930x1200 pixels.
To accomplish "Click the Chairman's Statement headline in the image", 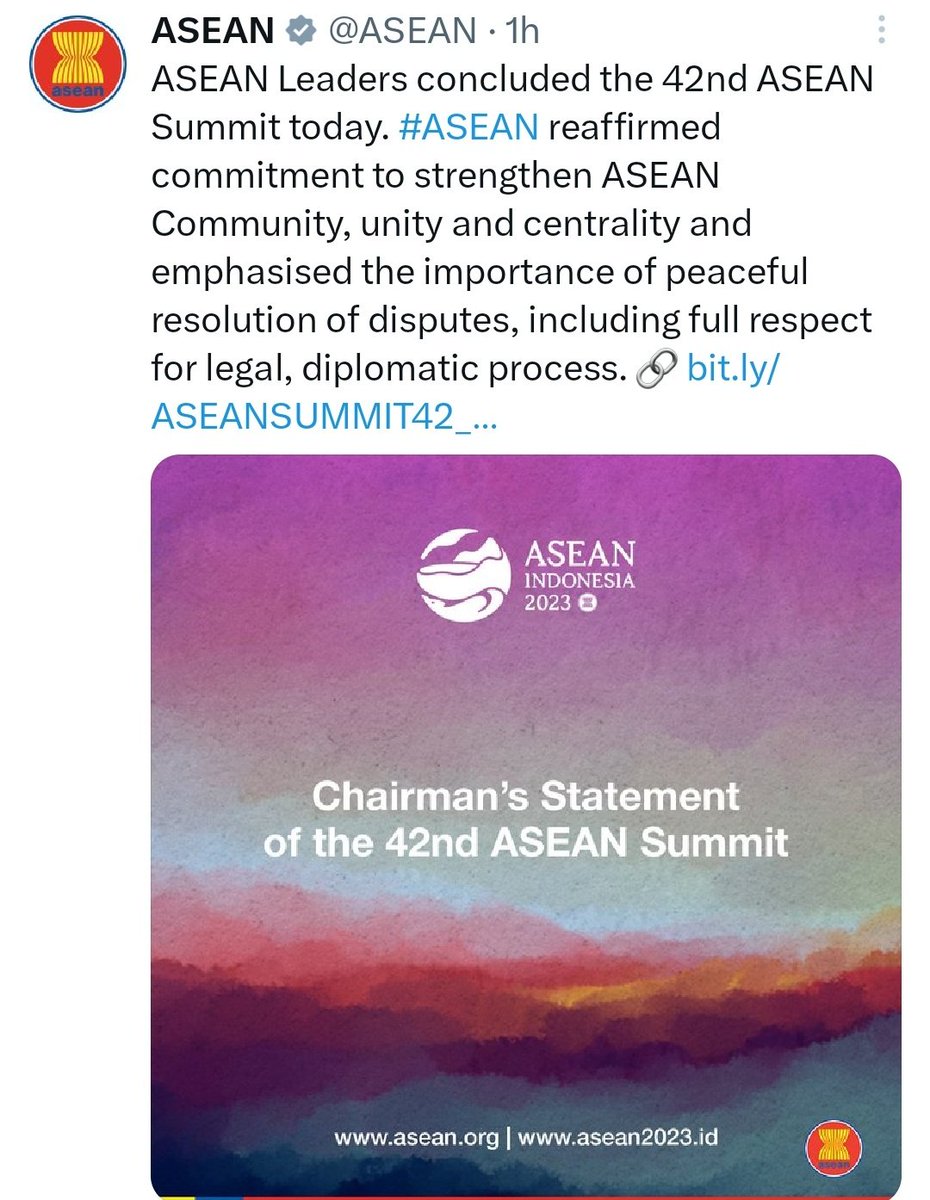I will click(526, 796).
